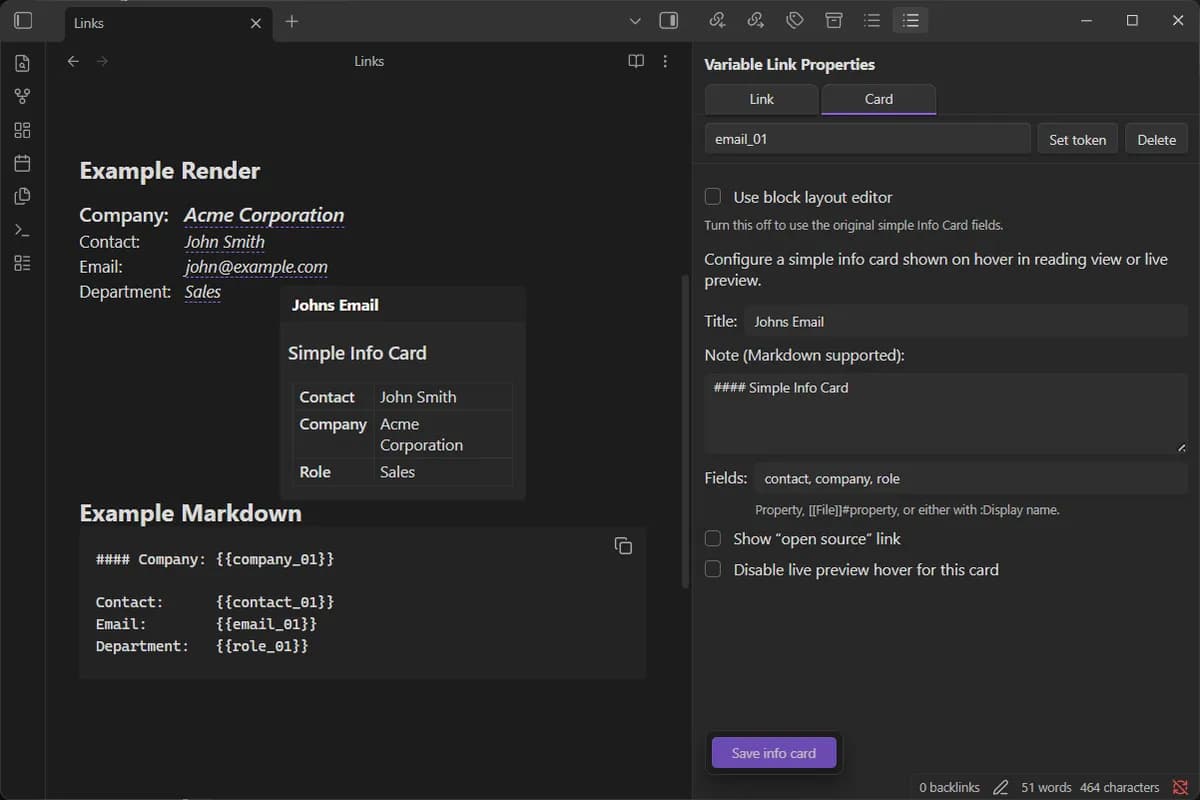Open a new tab with plus
Screen dimensions: 1200x800
292,21
